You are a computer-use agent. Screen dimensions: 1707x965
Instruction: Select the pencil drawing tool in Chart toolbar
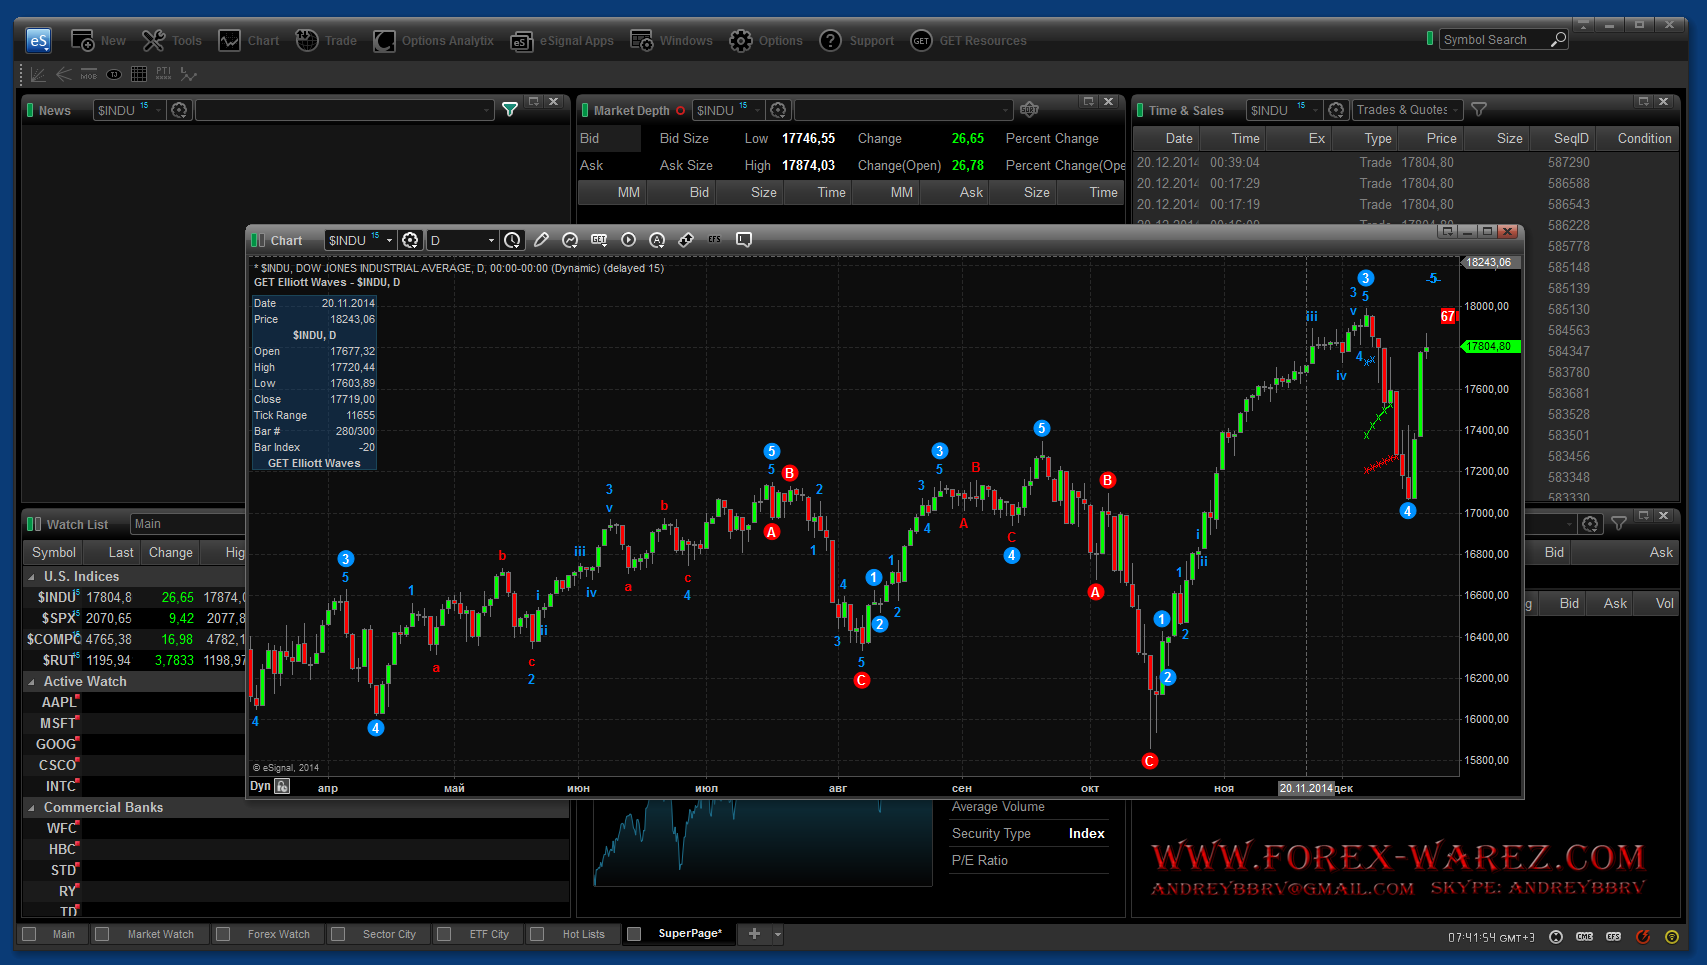[541, 240]
